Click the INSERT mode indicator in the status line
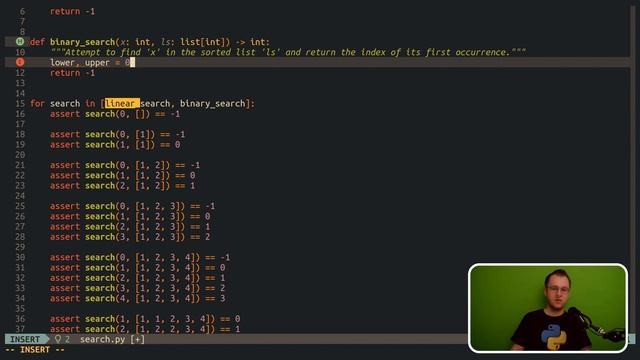 pos(25,339)
